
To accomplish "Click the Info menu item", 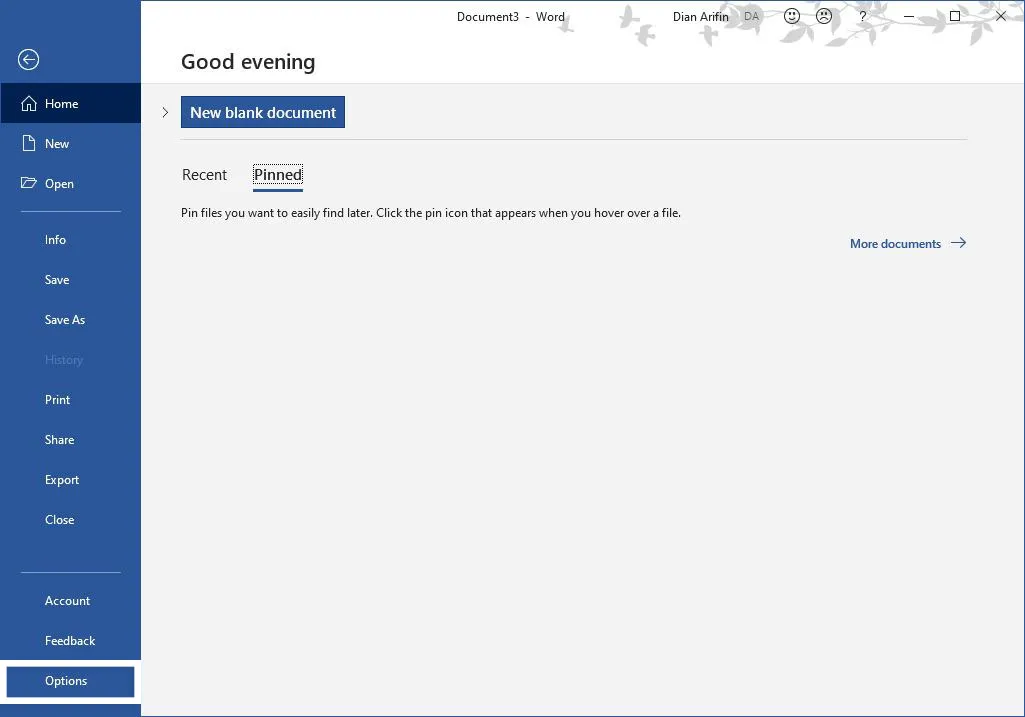I will 55,239.
